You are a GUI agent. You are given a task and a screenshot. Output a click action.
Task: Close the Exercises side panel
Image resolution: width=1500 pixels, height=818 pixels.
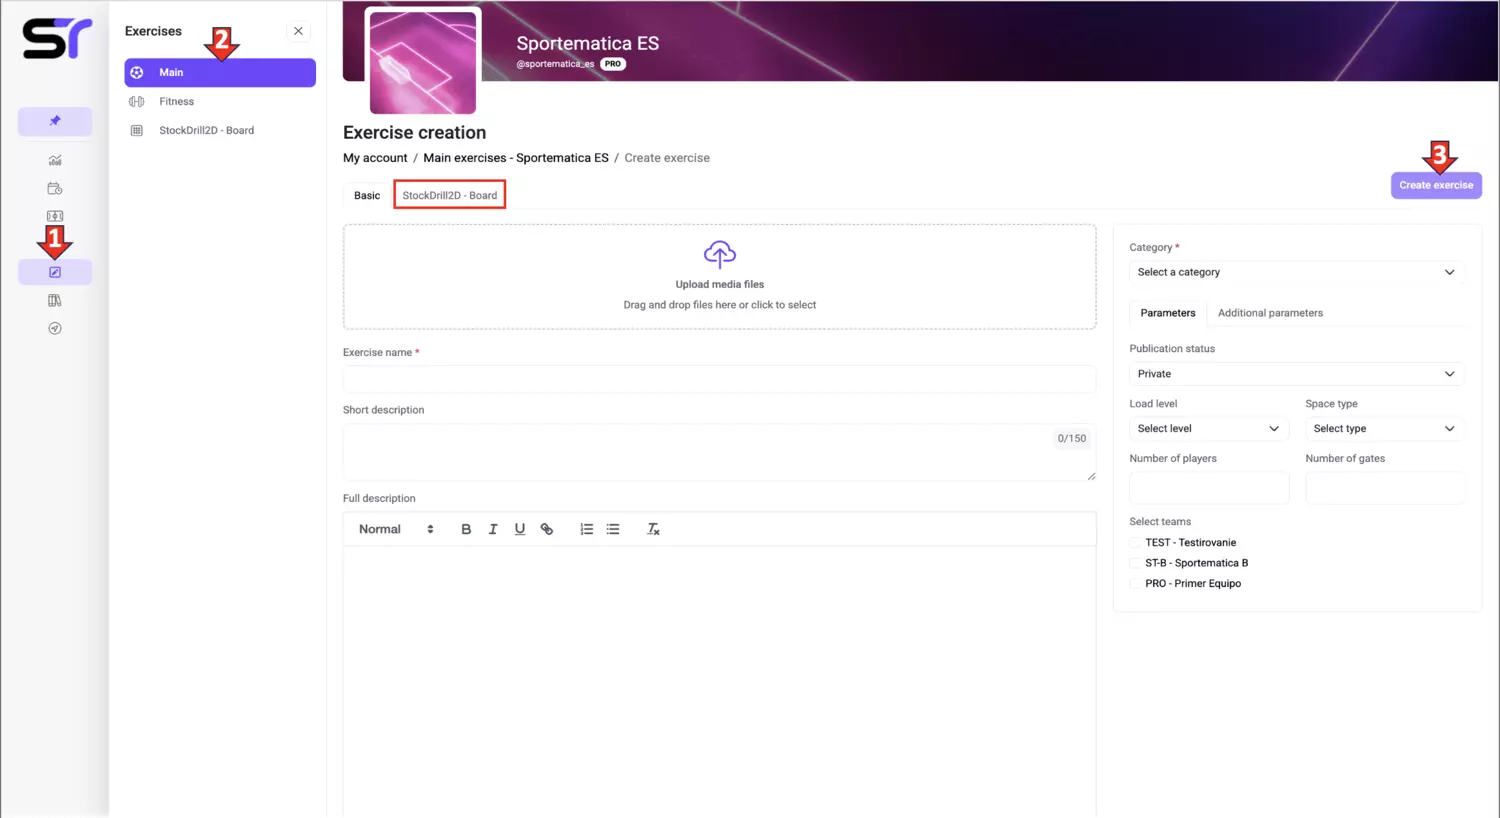point(298,31)
